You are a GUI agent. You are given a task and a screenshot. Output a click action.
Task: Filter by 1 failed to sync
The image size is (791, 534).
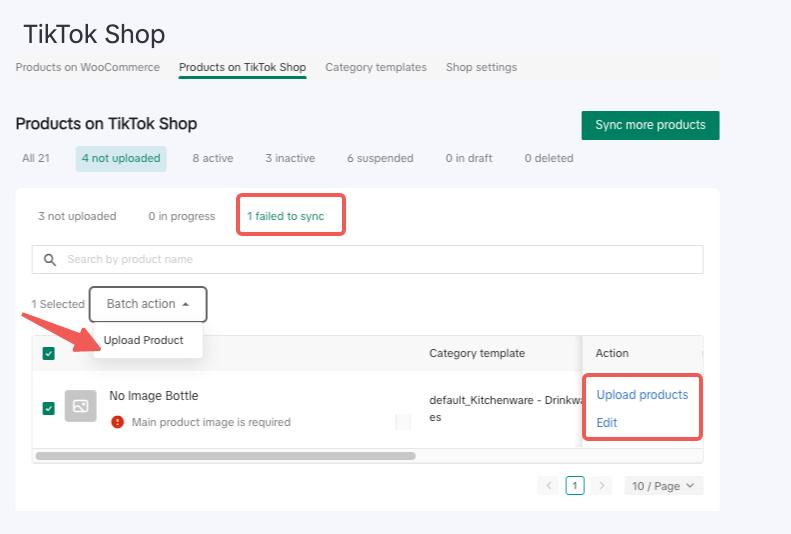coord(285,216)
